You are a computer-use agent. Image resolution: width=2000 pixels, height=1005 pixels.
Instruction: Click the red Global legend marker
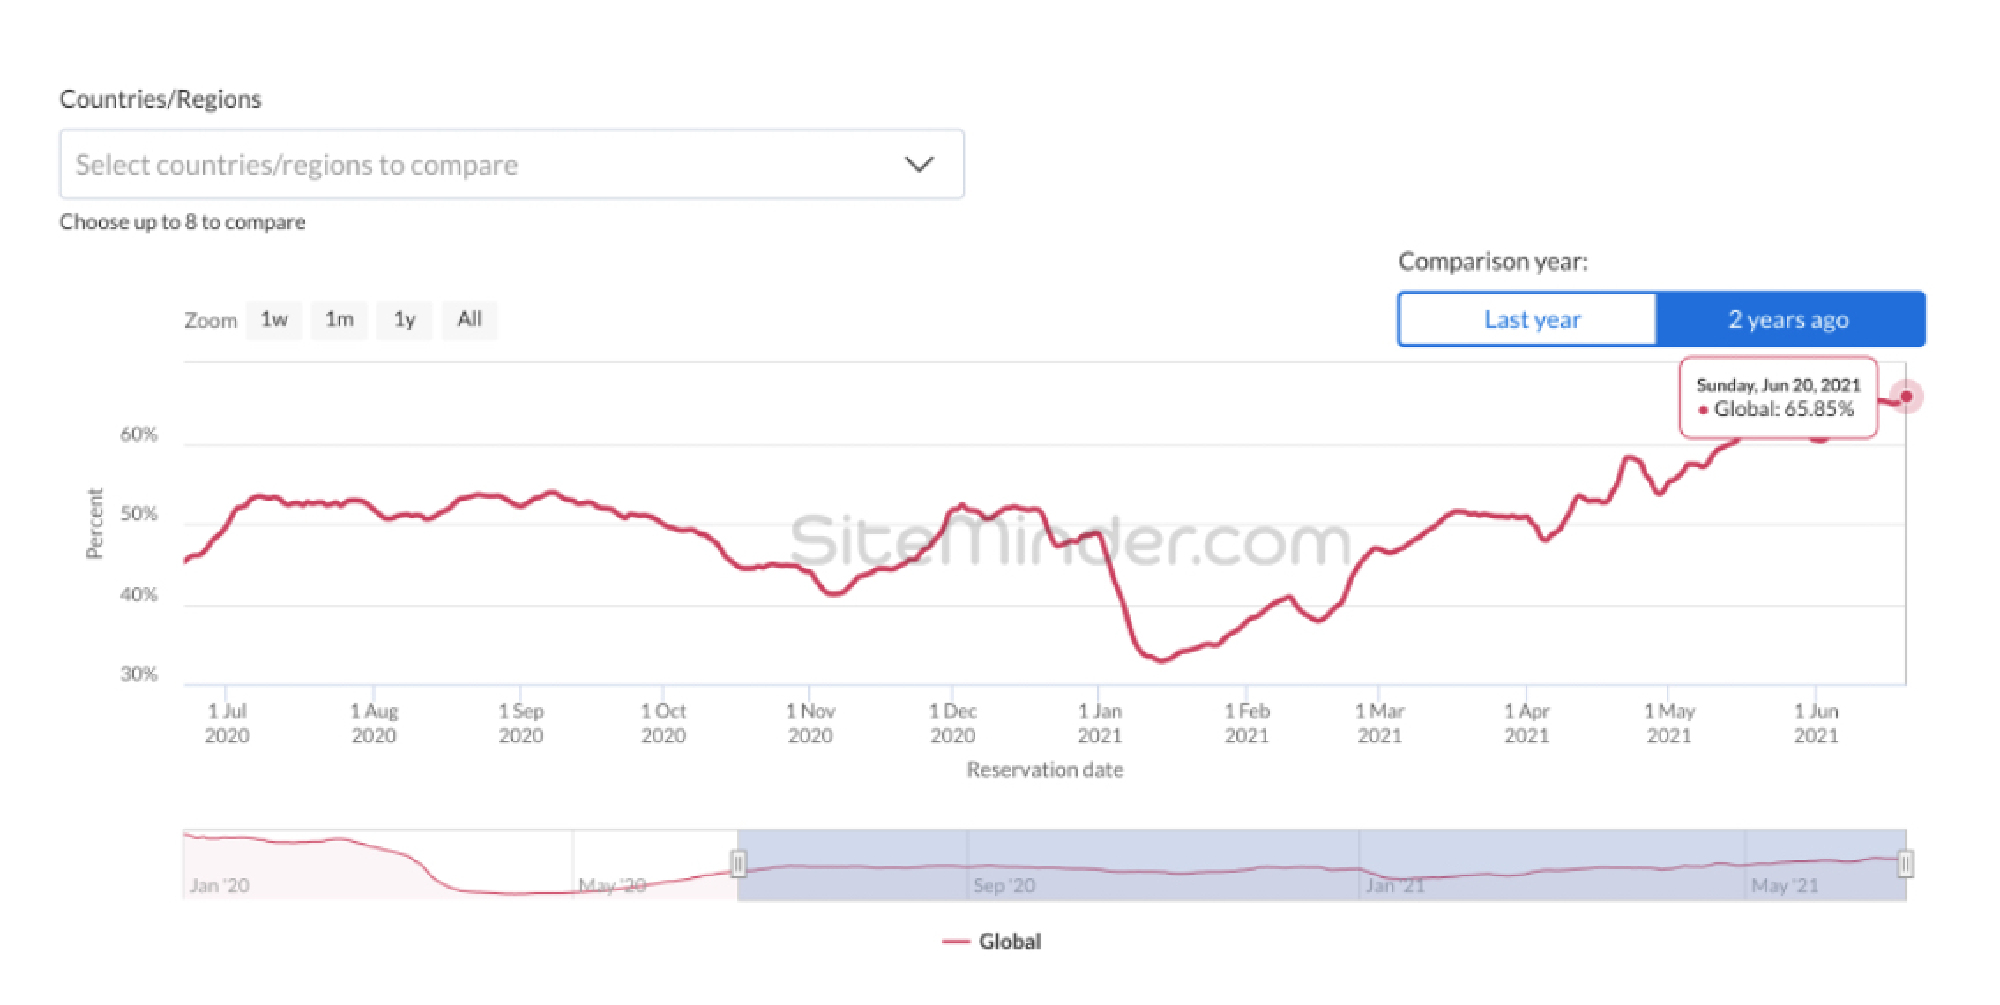pyautogui.click(x=957, y=940)
